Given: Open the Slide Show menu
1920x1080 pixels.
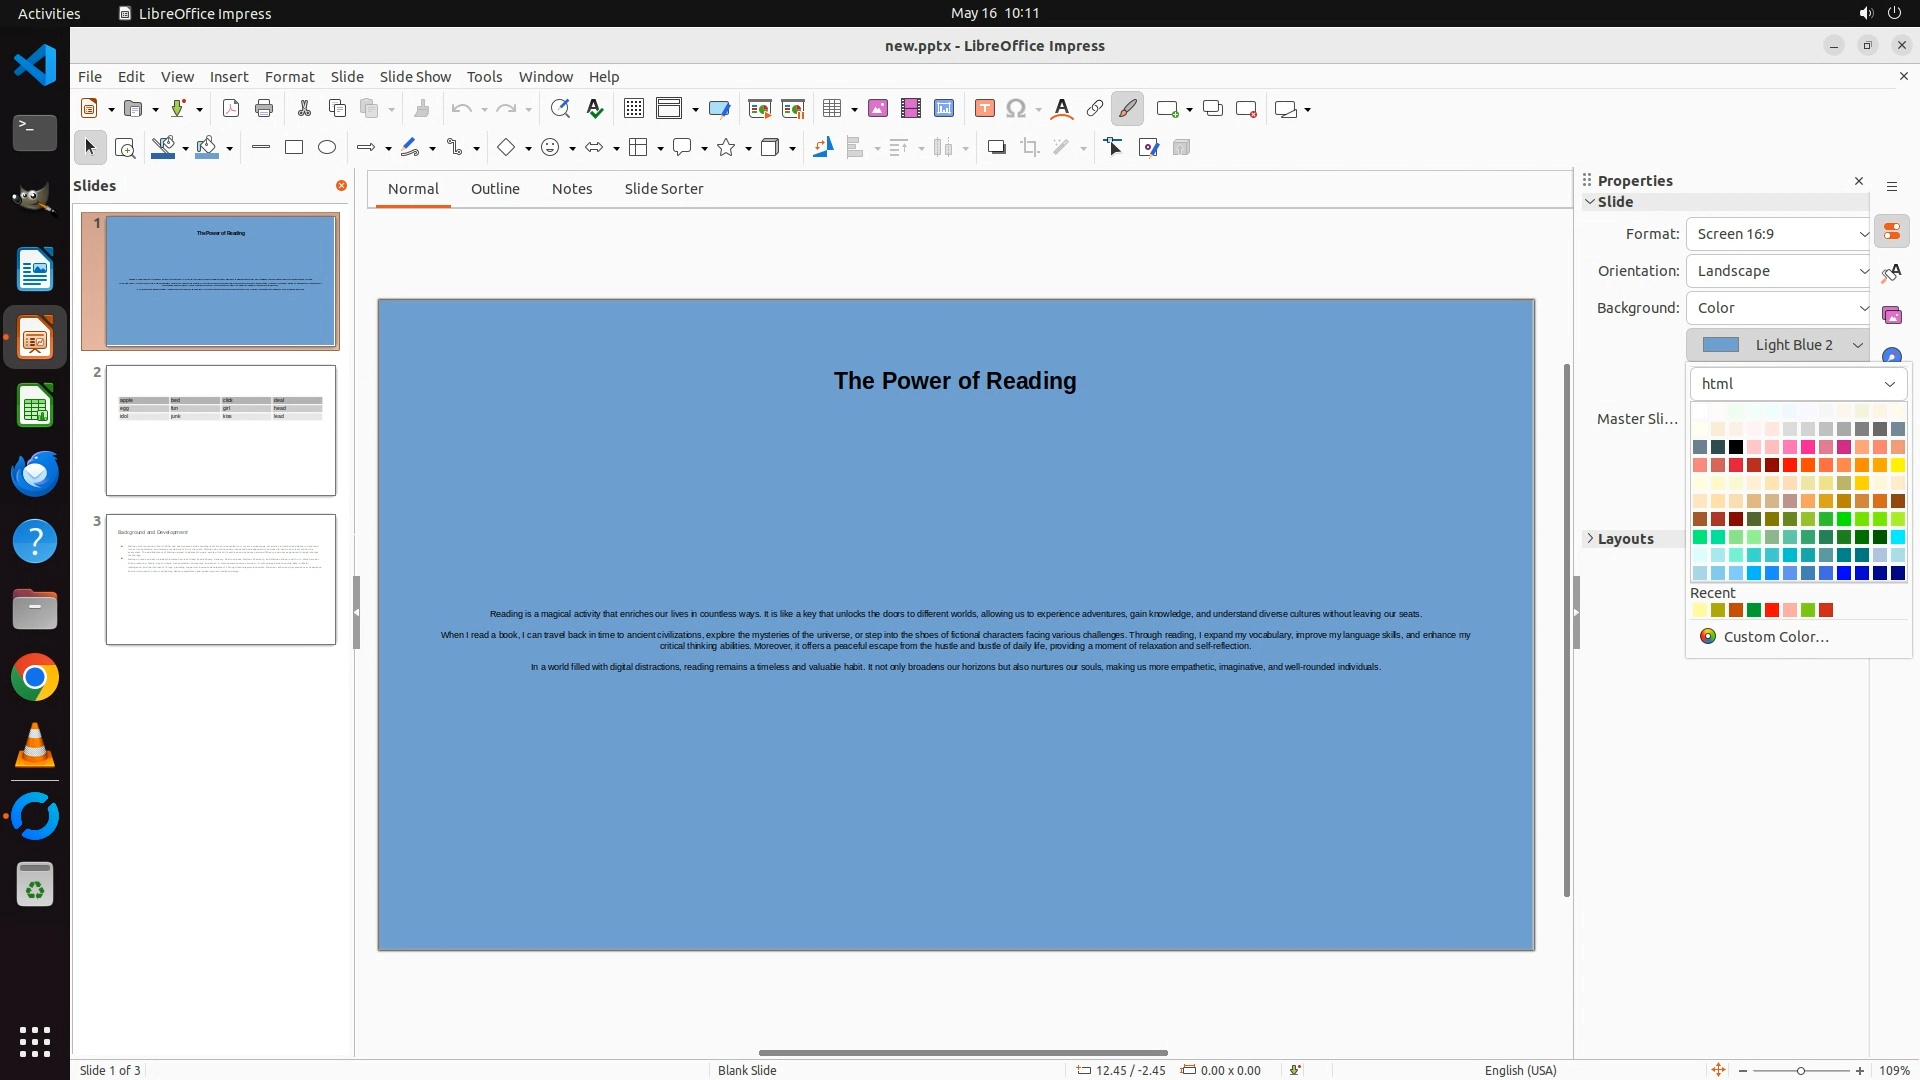Looking at the screenshot, I should pyautogui.click(x=415, y=77).
